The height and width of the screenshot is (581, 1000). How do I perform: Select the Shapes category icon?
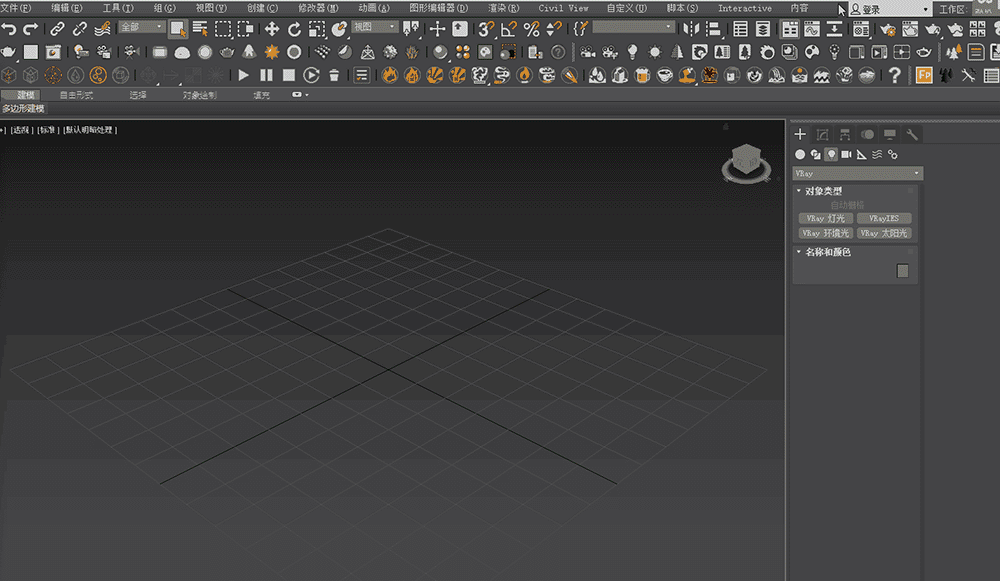pos(816,154)
